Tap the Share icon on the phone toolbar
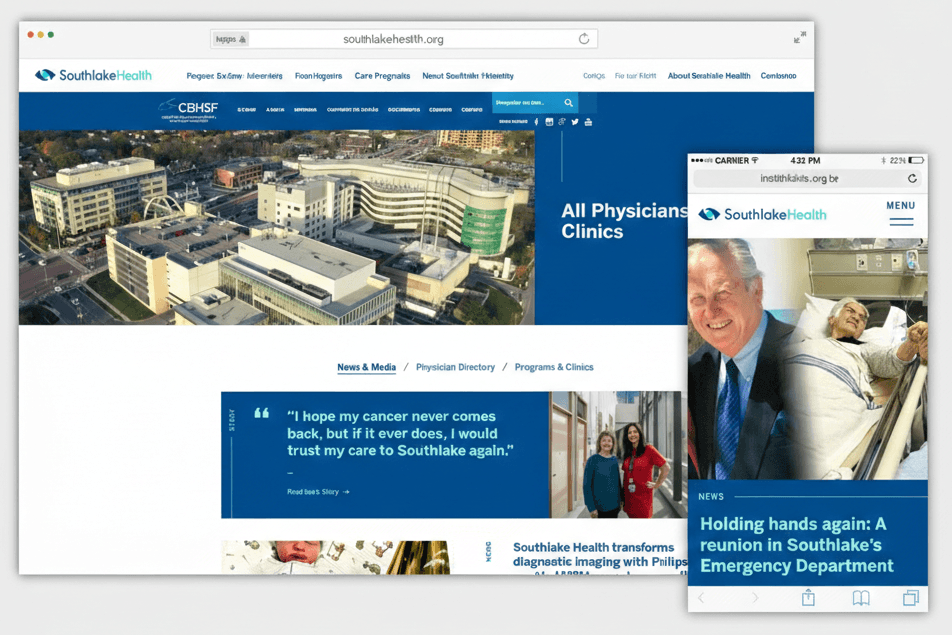The width and height of the screenshot is (952, 635). pos(808,597)
